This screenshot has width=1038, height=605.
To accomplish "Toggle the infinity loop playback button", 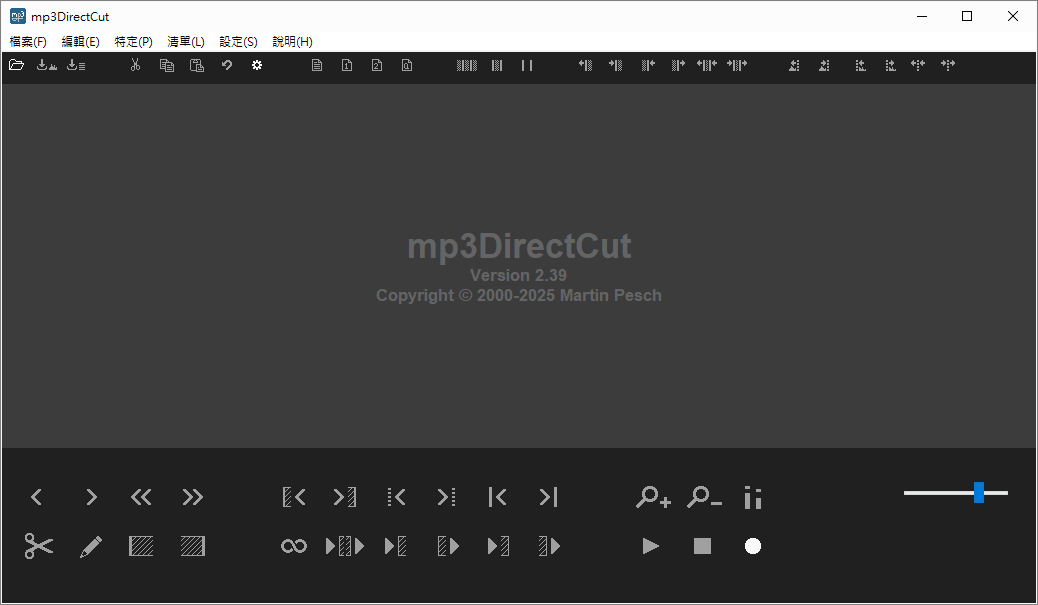I will [294, 546].
